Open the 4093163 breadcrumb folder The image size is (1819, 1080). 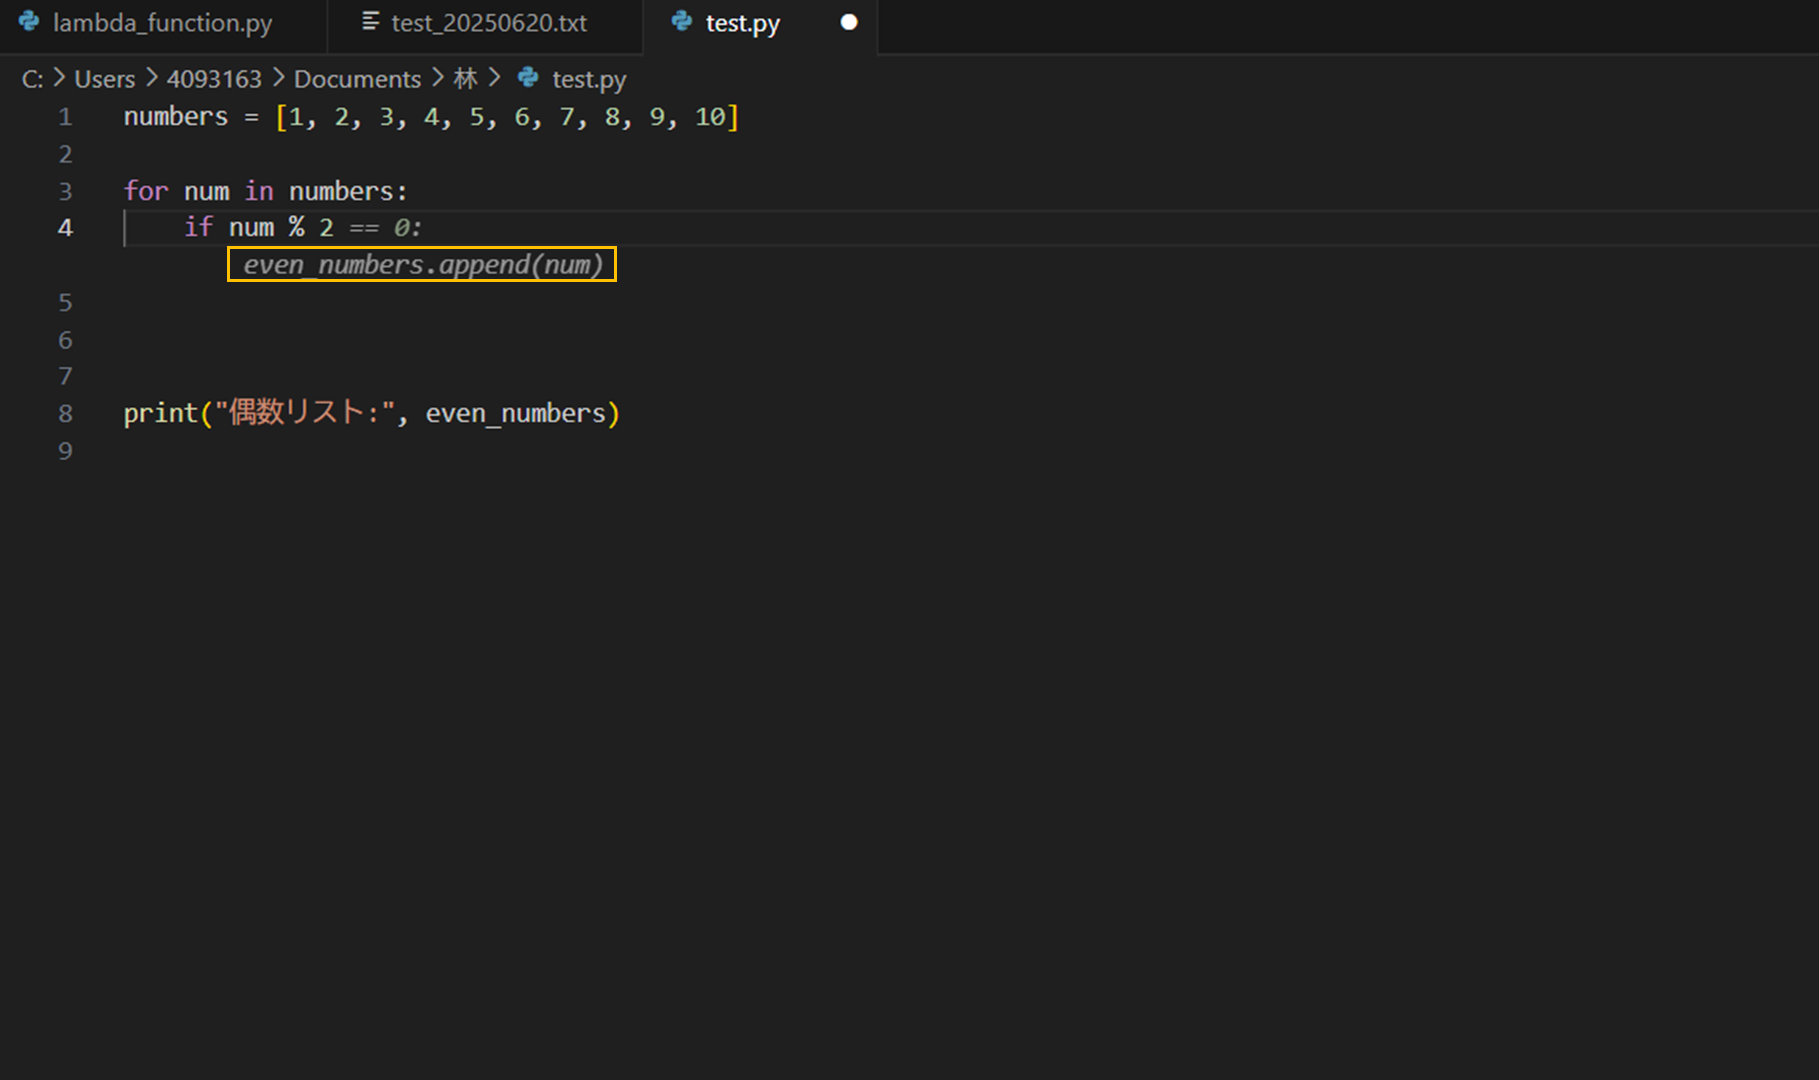coord(214,79)
